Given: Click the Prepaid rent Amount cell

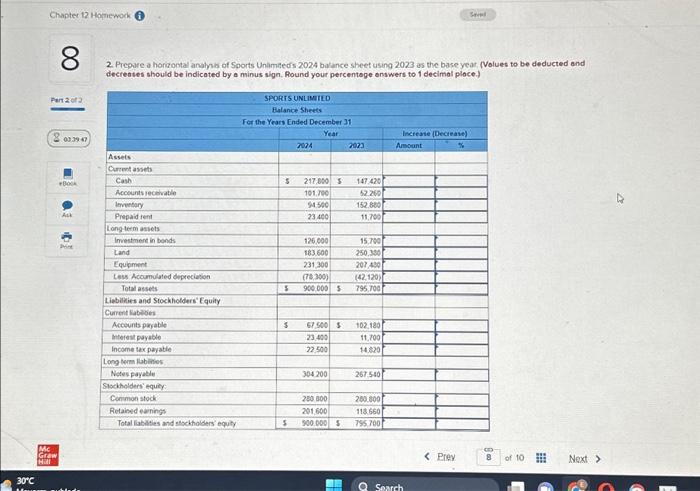Looking at the screenshot, I should (x=408, y=217).
